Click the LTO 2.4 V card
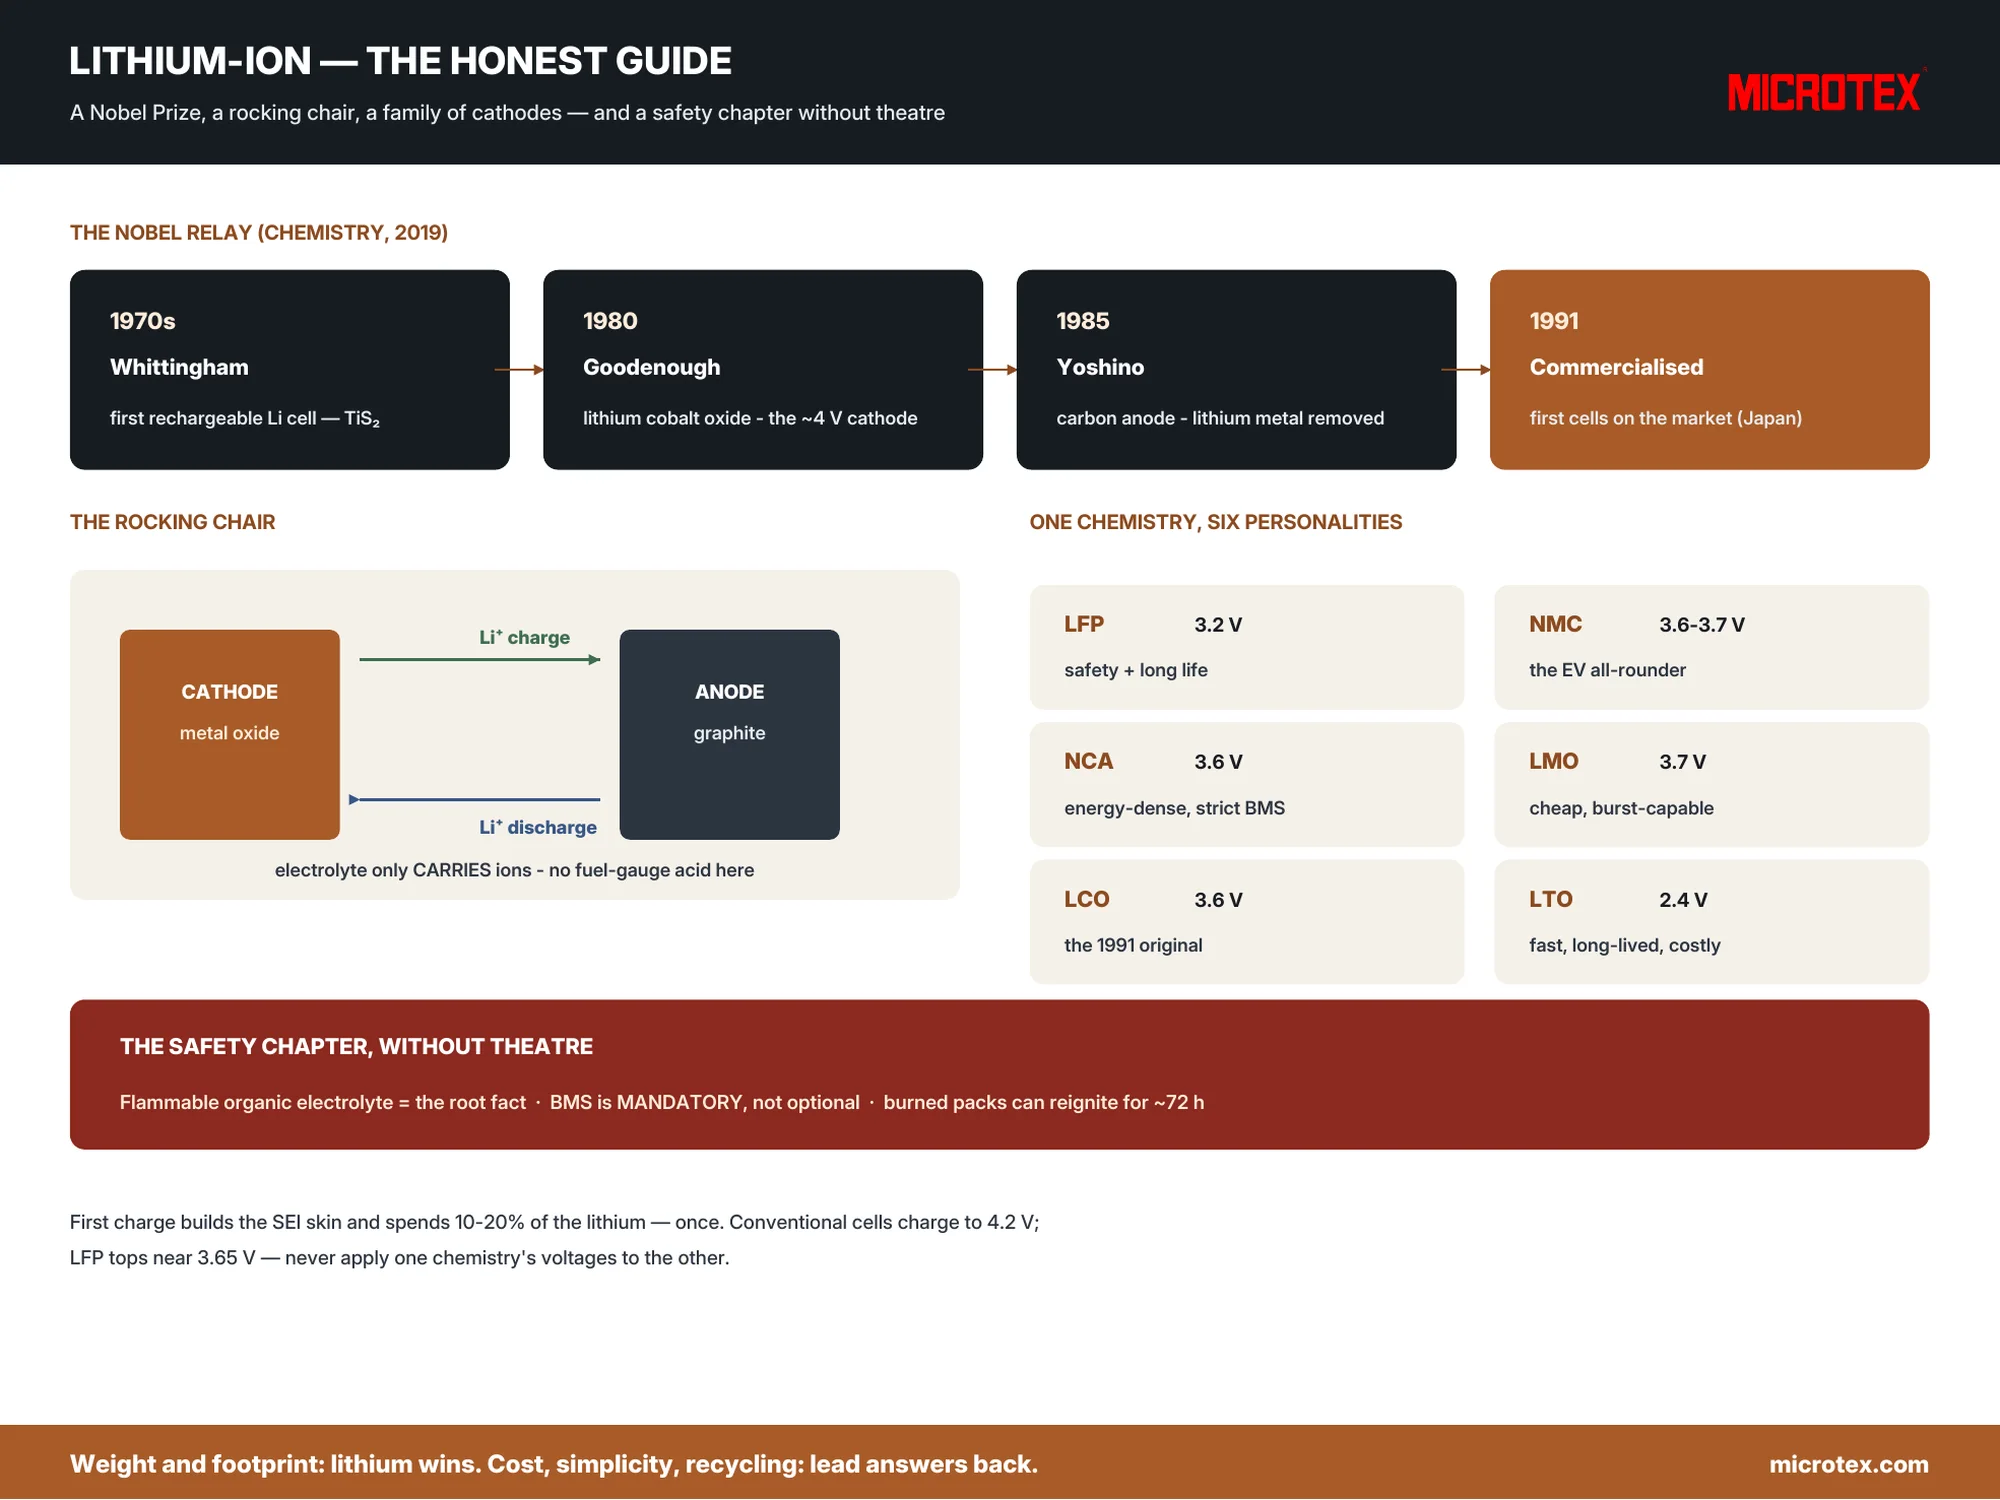 [x=1711, y=922]
